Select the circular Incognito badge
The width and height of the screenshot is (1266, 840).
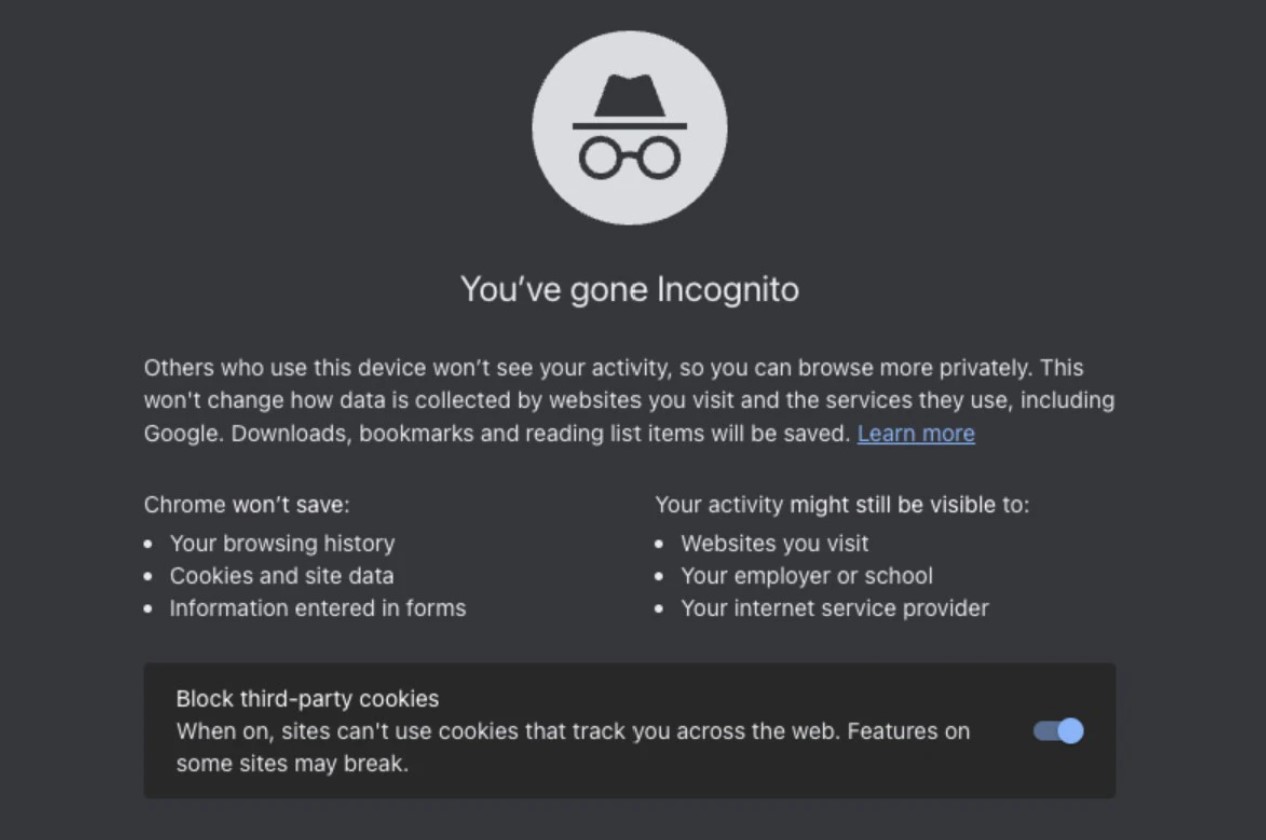629,127
